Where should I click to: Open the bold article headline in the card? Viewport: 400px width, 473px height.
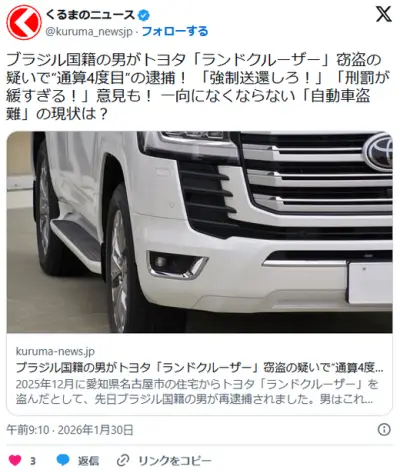point(200,368)
